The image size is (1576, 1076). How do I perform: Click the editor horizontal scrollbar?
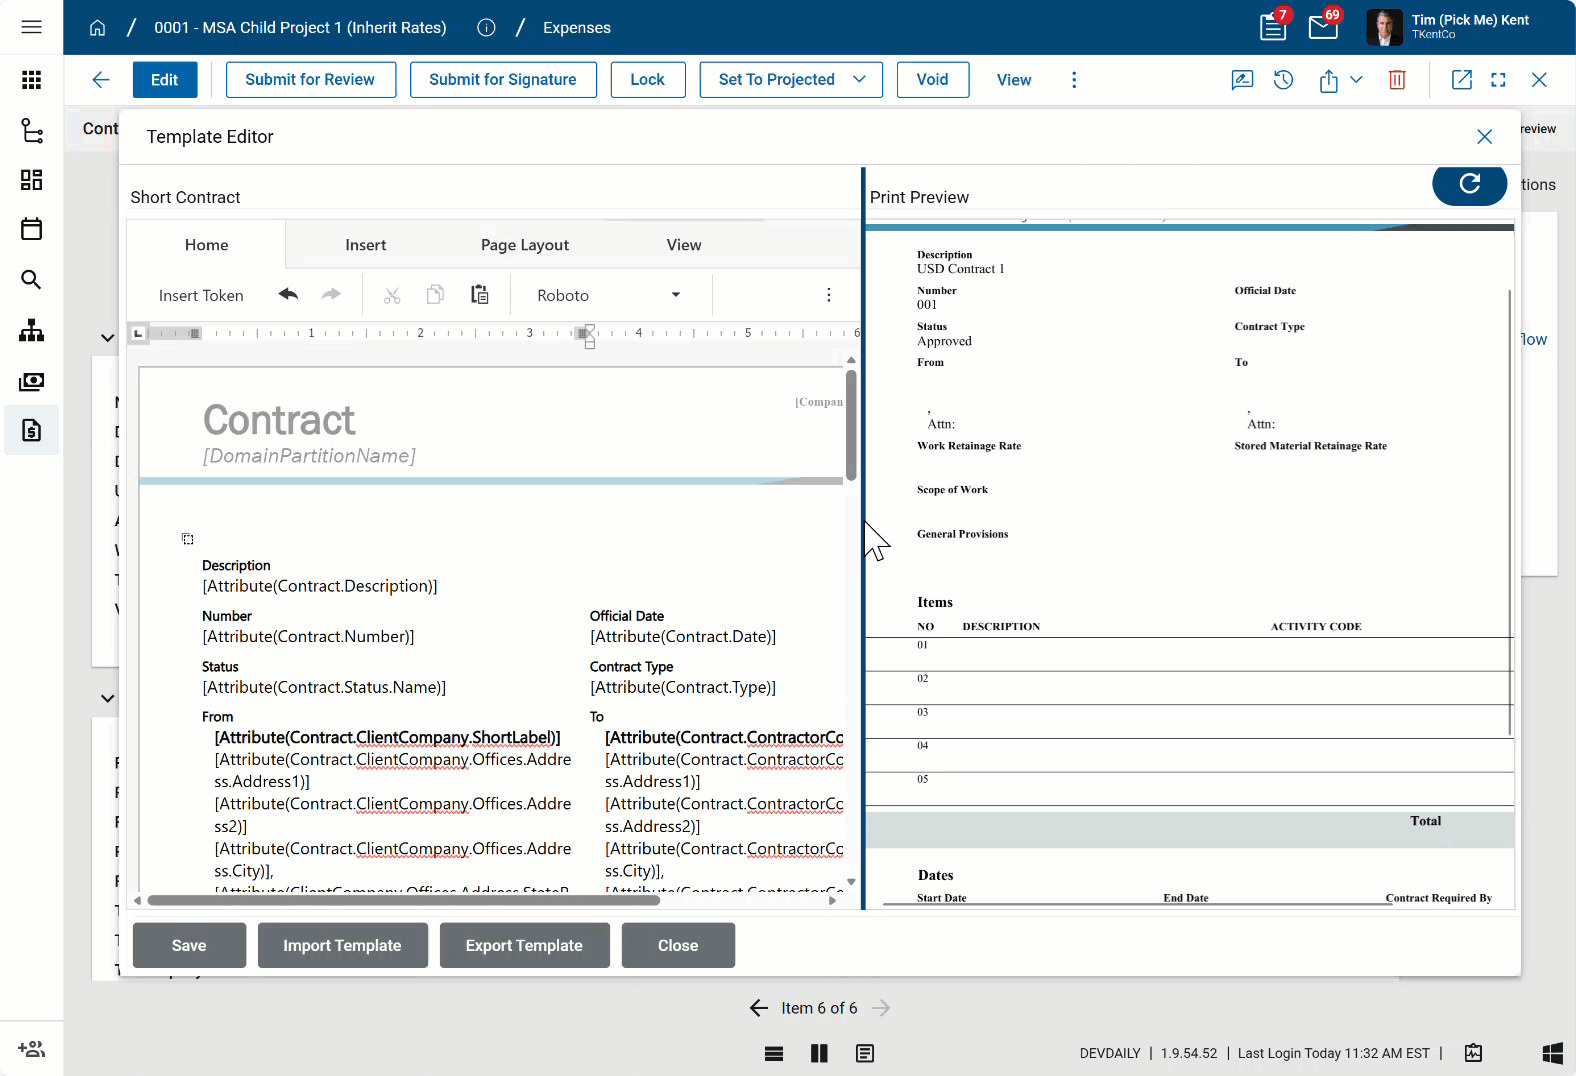403,900
